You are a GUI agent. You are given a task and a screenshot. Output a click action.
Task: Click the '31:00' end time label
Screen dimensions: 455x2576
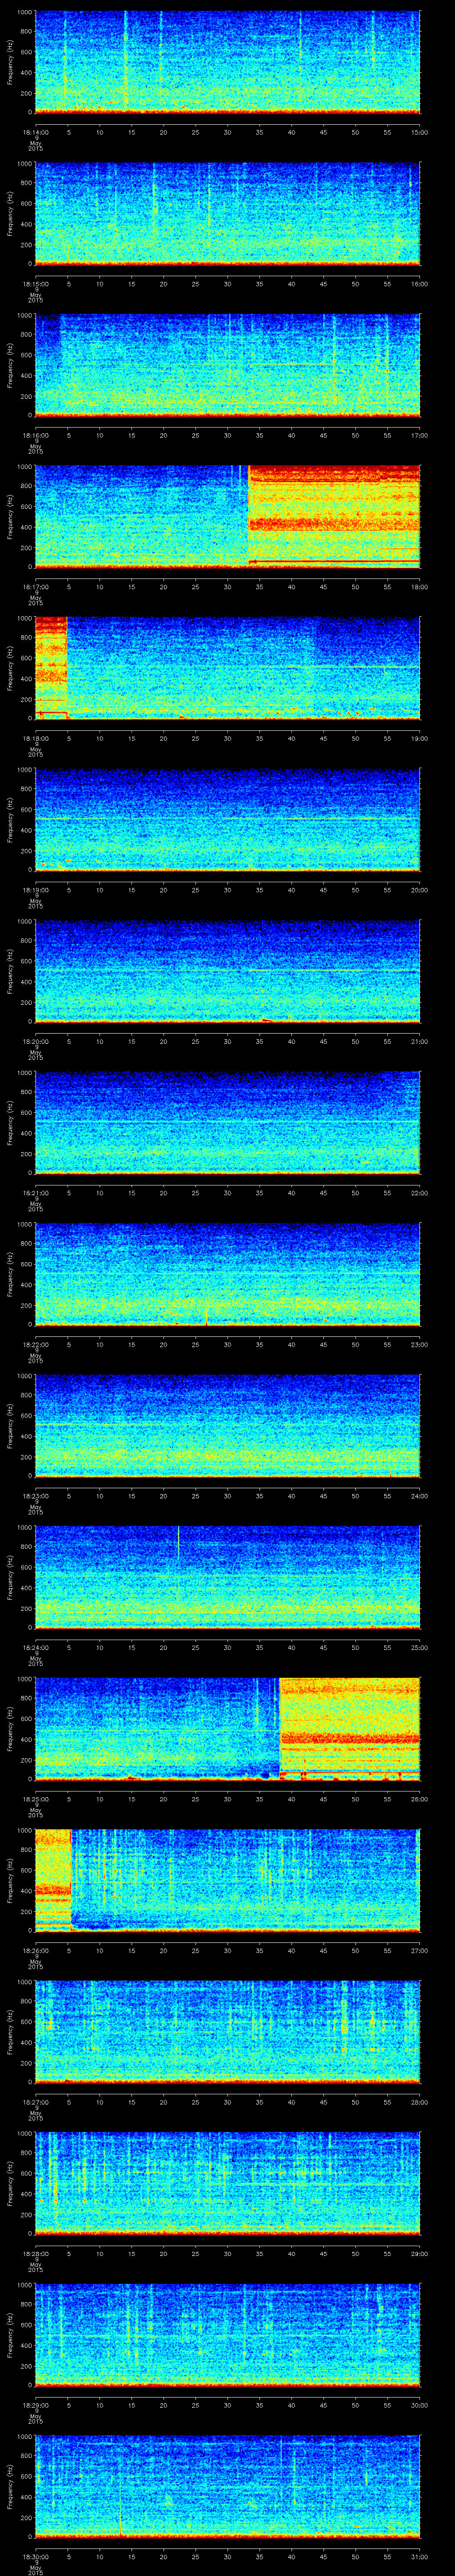pyautogui.click(x=420, y=2556)
